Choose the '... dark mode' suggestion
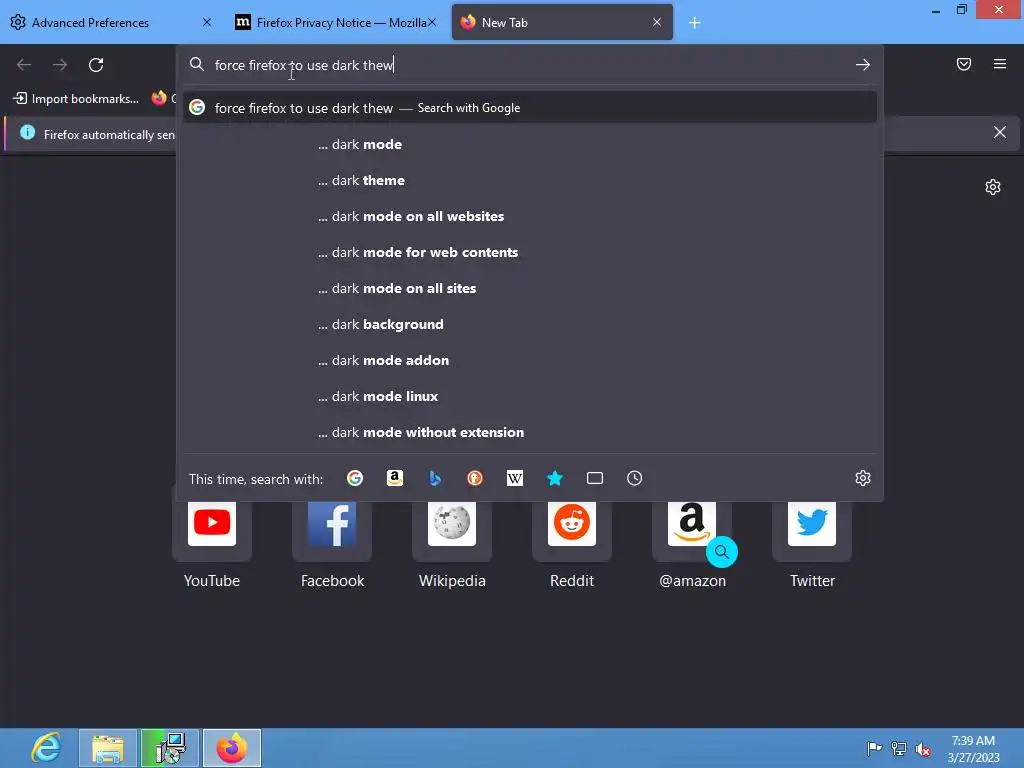 530,144
